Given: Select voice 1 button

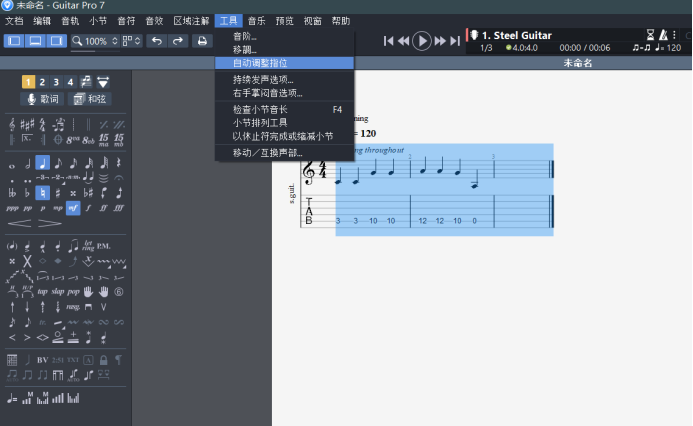Looking at the screenshot, I should (x=28, y=82).
